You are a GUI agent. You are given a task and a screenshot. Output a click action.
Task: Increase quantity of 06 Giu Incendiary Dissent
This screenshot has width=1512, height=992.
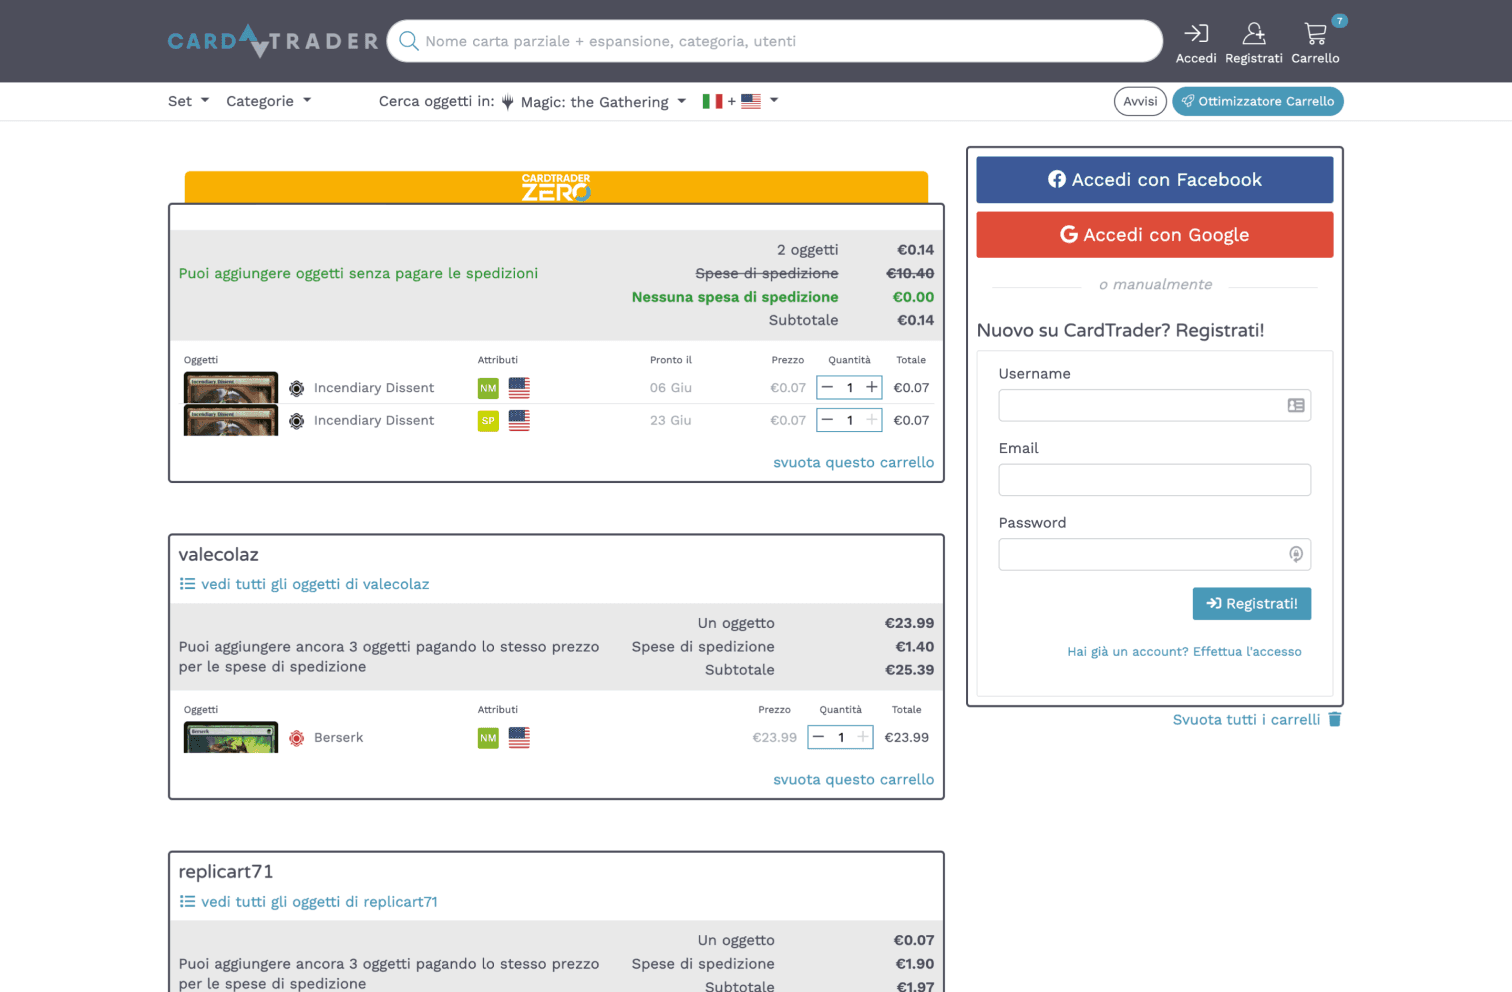click(872, 387)
